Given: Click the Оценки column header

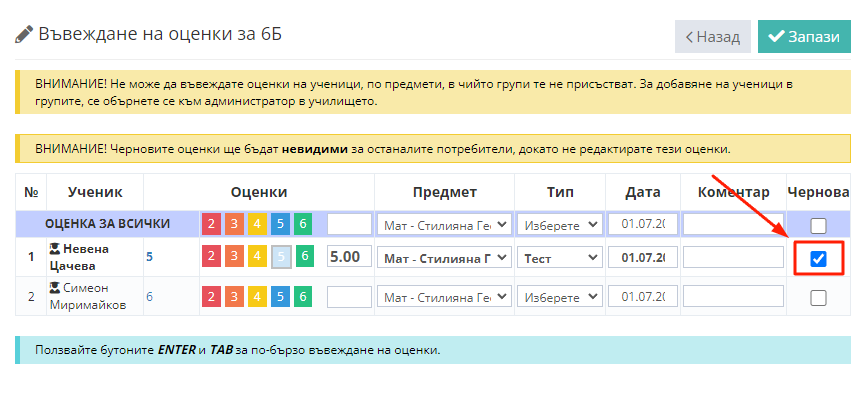Looking at the screenshot, I should (259, 192).
